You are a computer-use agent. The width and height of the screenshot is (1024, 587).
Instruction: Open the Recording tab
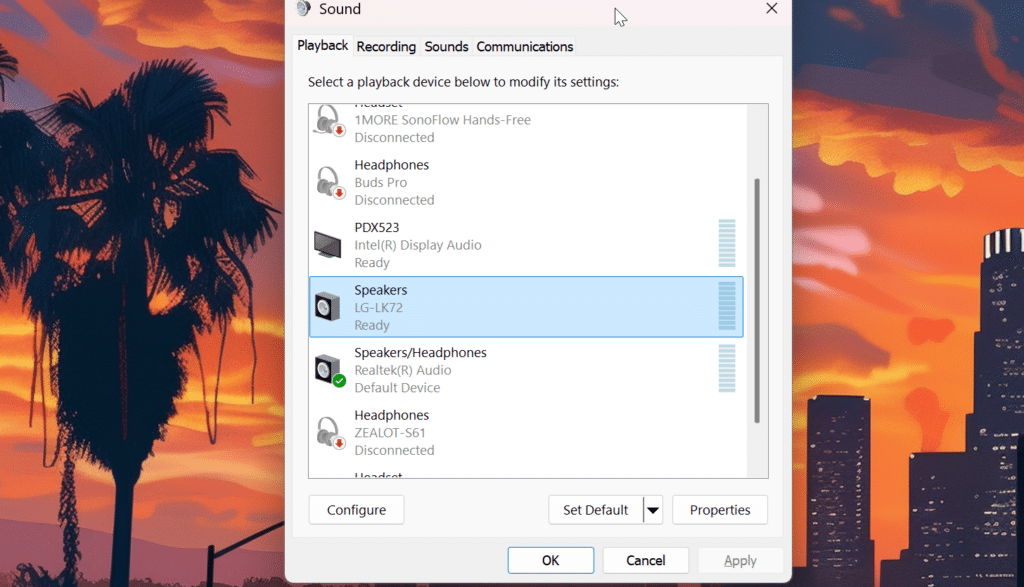[386, 47]
